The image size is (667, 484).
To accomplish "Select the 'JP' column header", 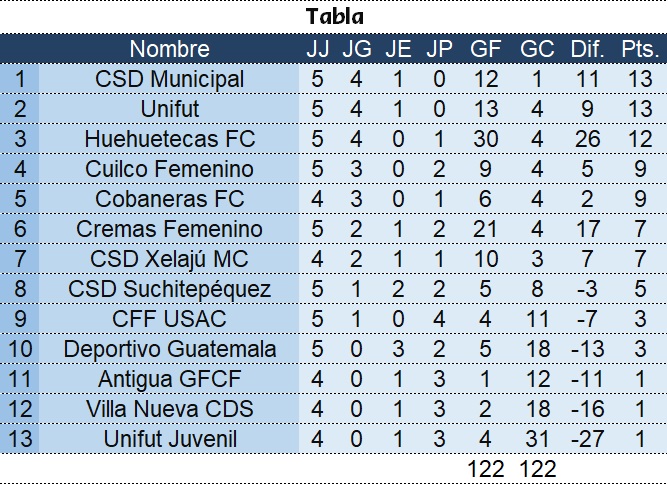I will click(x=439, y=49).
